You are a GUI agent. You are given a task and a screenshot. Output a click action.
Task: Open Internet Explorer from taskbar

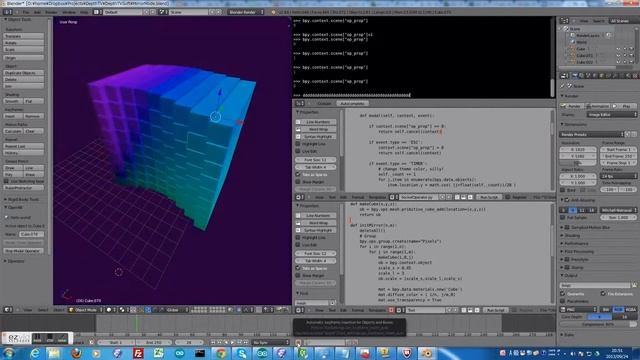[35, 353]
